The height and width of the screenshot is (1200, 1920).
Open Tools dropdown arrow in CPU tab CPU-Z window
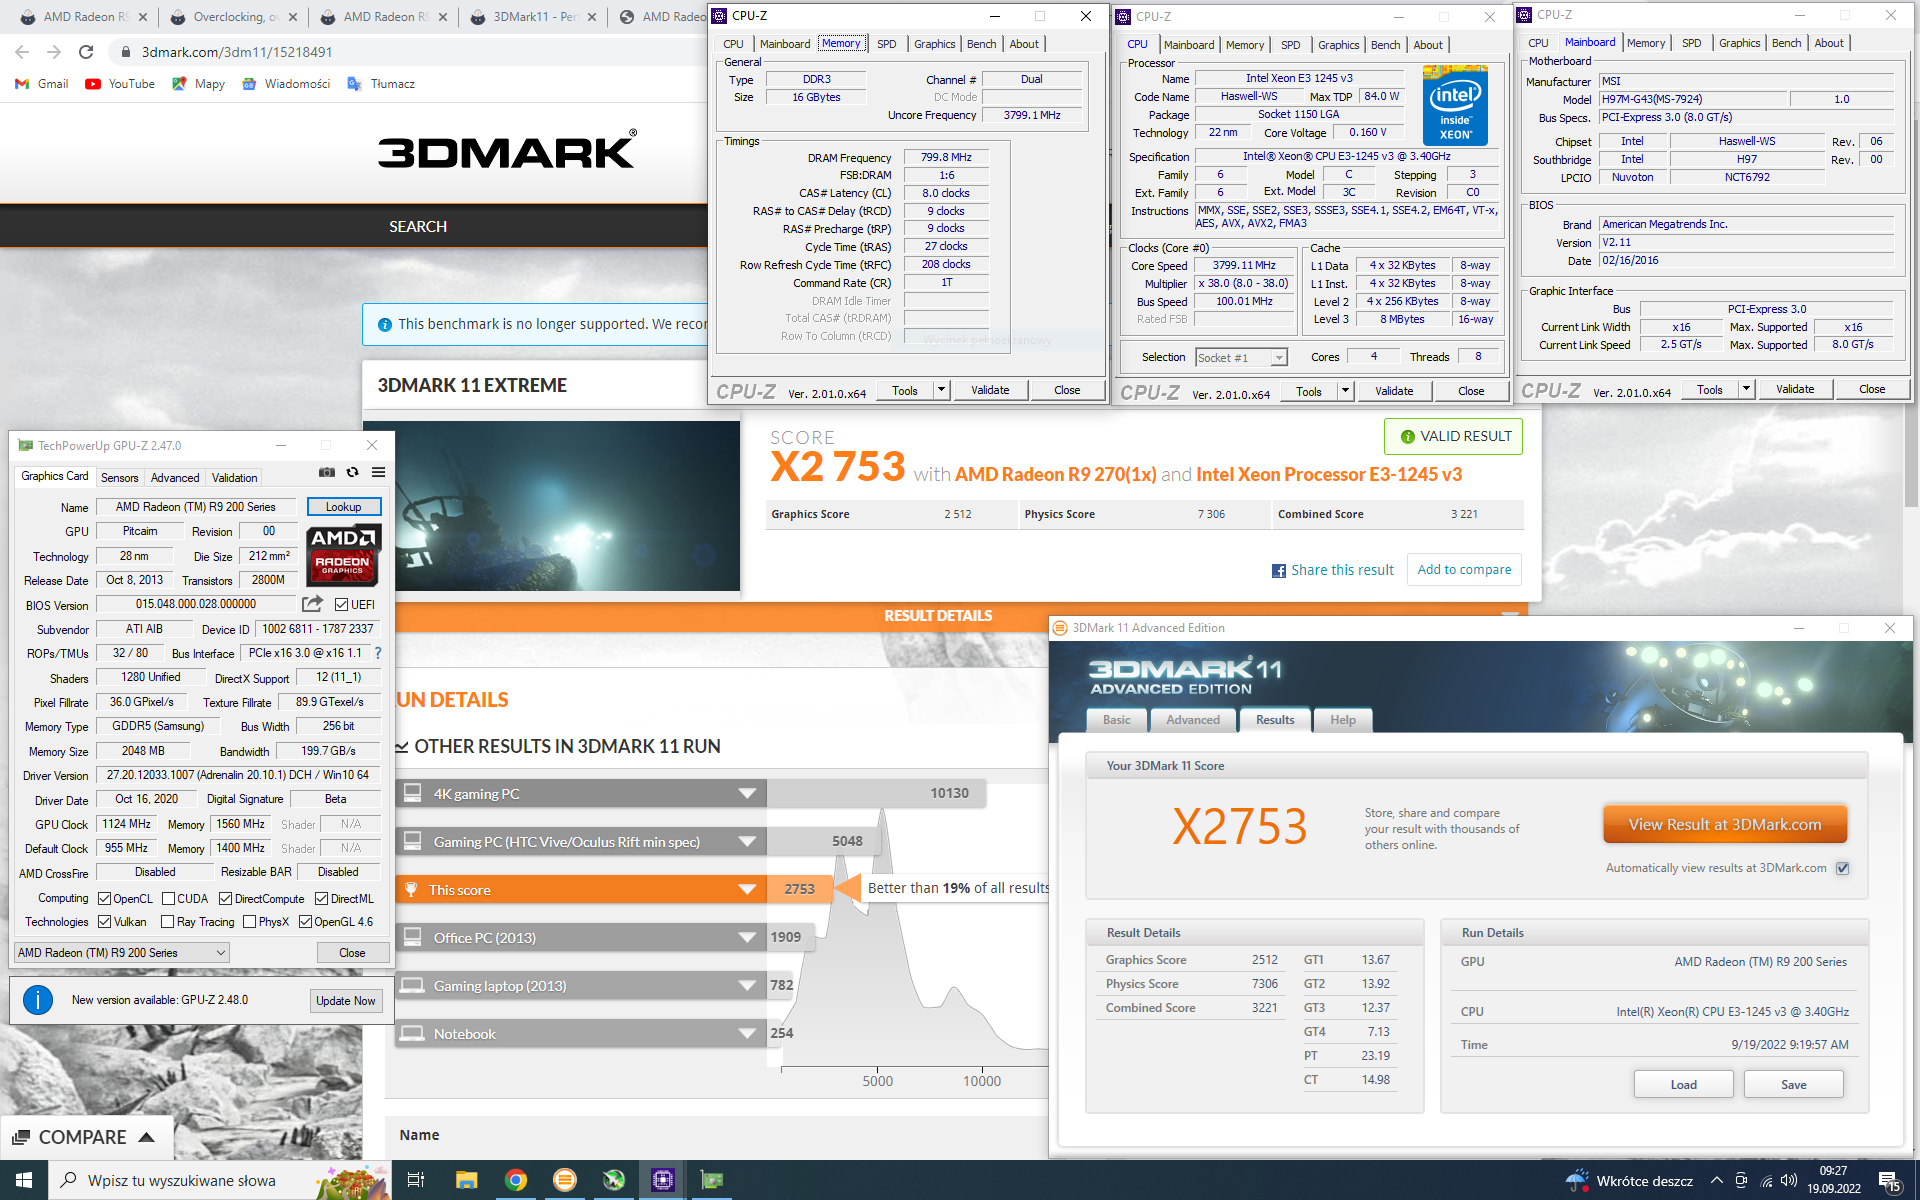(1345, 391)
